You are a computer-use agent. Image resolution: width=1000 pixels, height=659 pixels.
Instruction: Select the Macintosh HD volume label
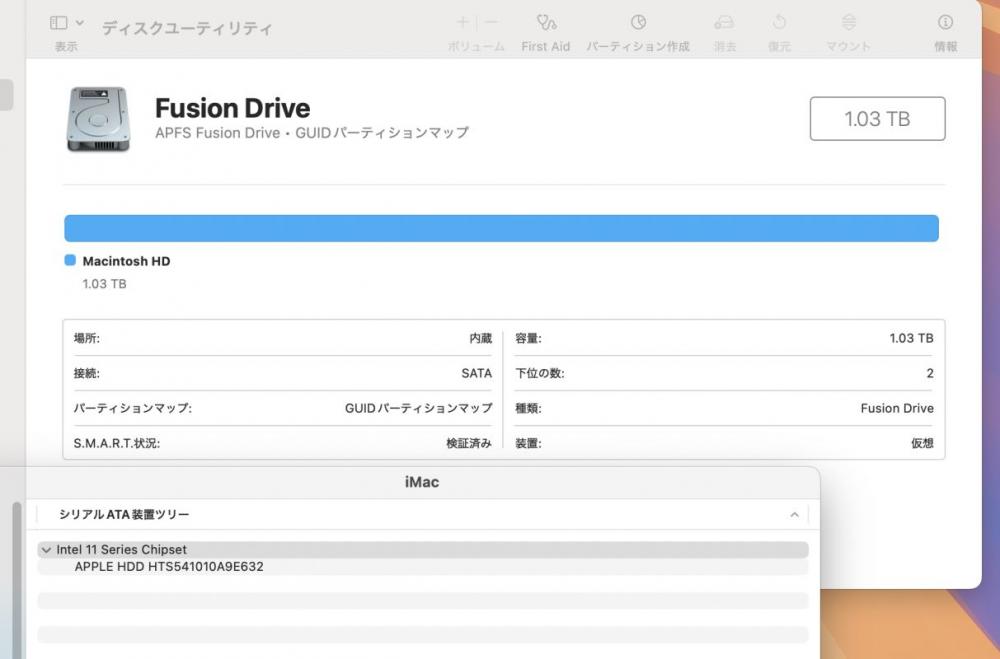pos(126,261)
